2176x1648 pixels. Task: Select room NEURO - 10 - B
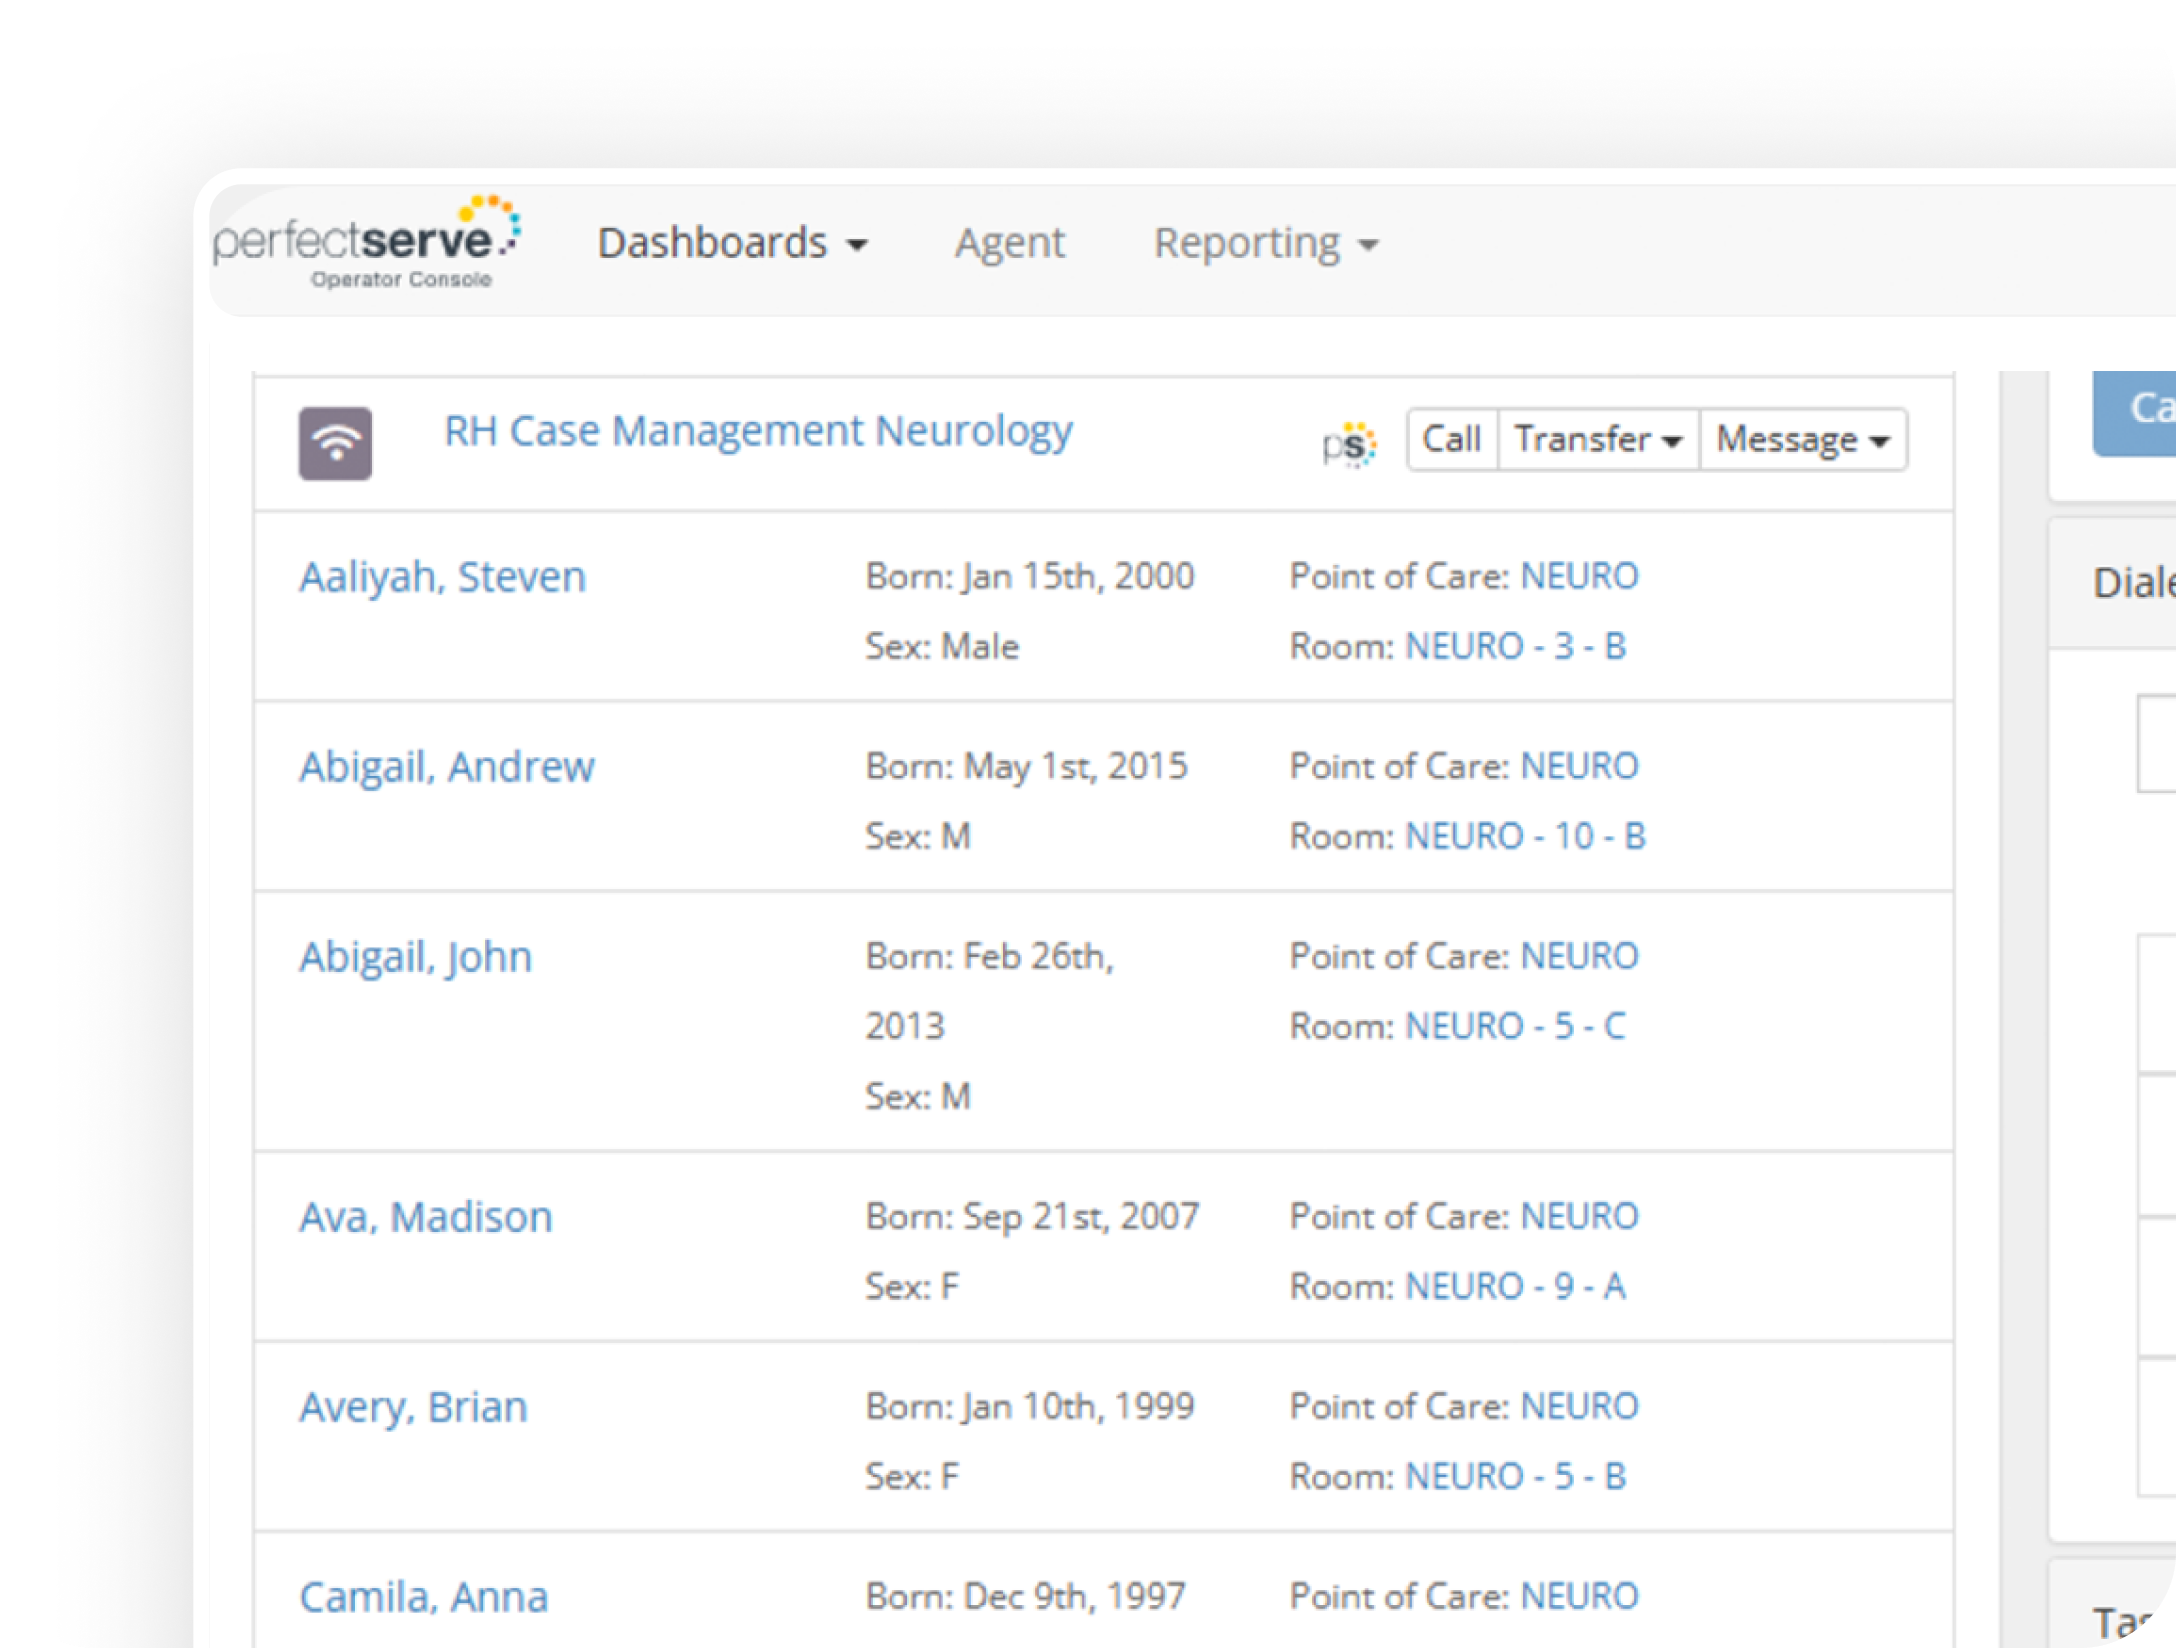click(1526, 836)
